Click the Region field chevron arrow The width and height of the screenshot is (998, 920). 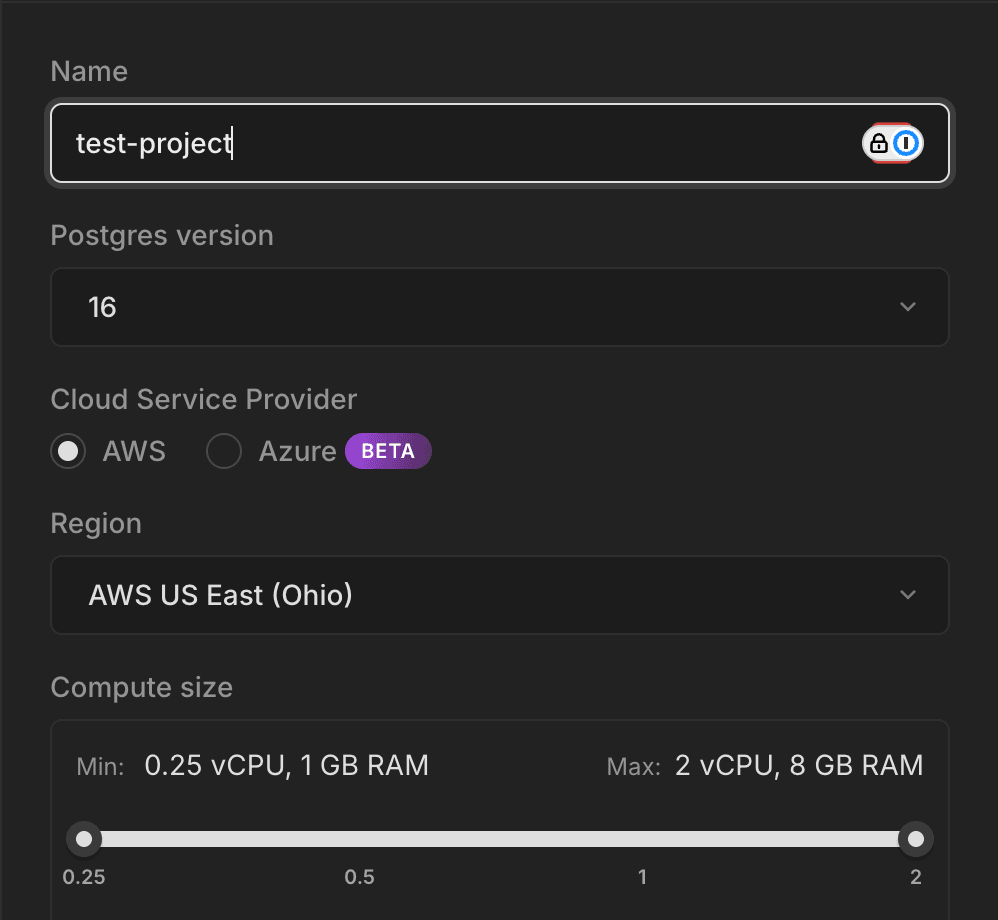(907, 595)
